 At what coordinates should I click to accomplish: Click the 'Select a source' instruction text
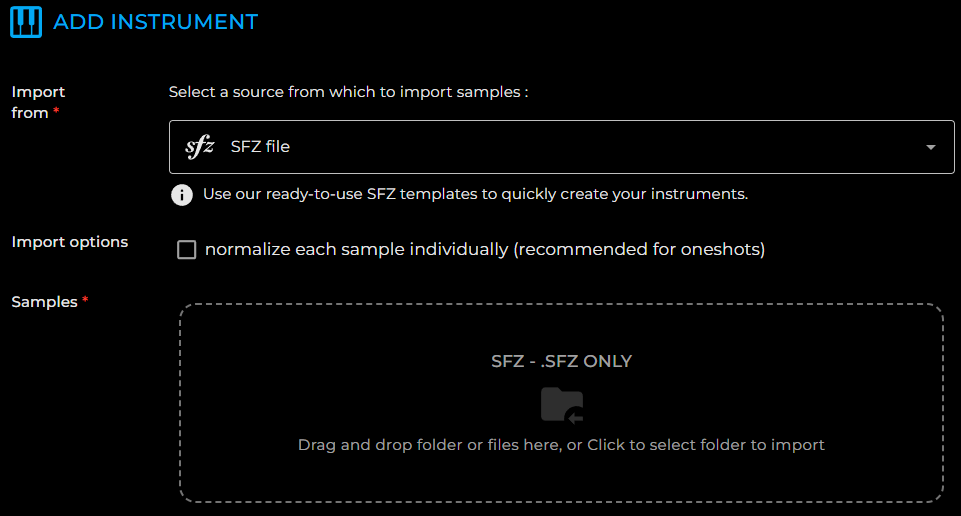(348, 92)
